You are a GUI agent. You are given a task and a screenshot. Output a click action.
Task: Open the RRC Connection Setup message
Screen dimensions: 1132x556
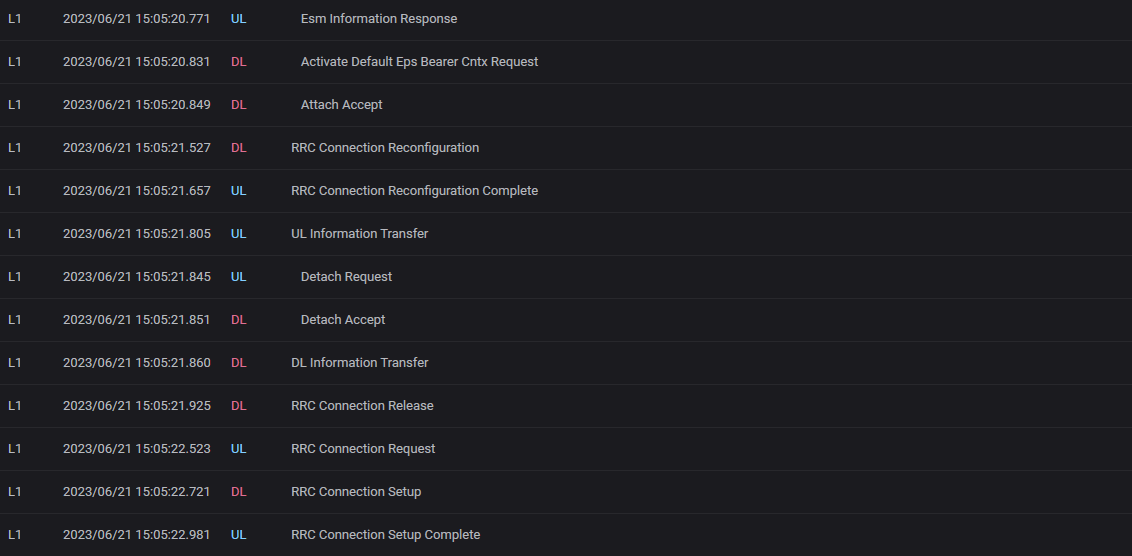click(x=356, y=492)
